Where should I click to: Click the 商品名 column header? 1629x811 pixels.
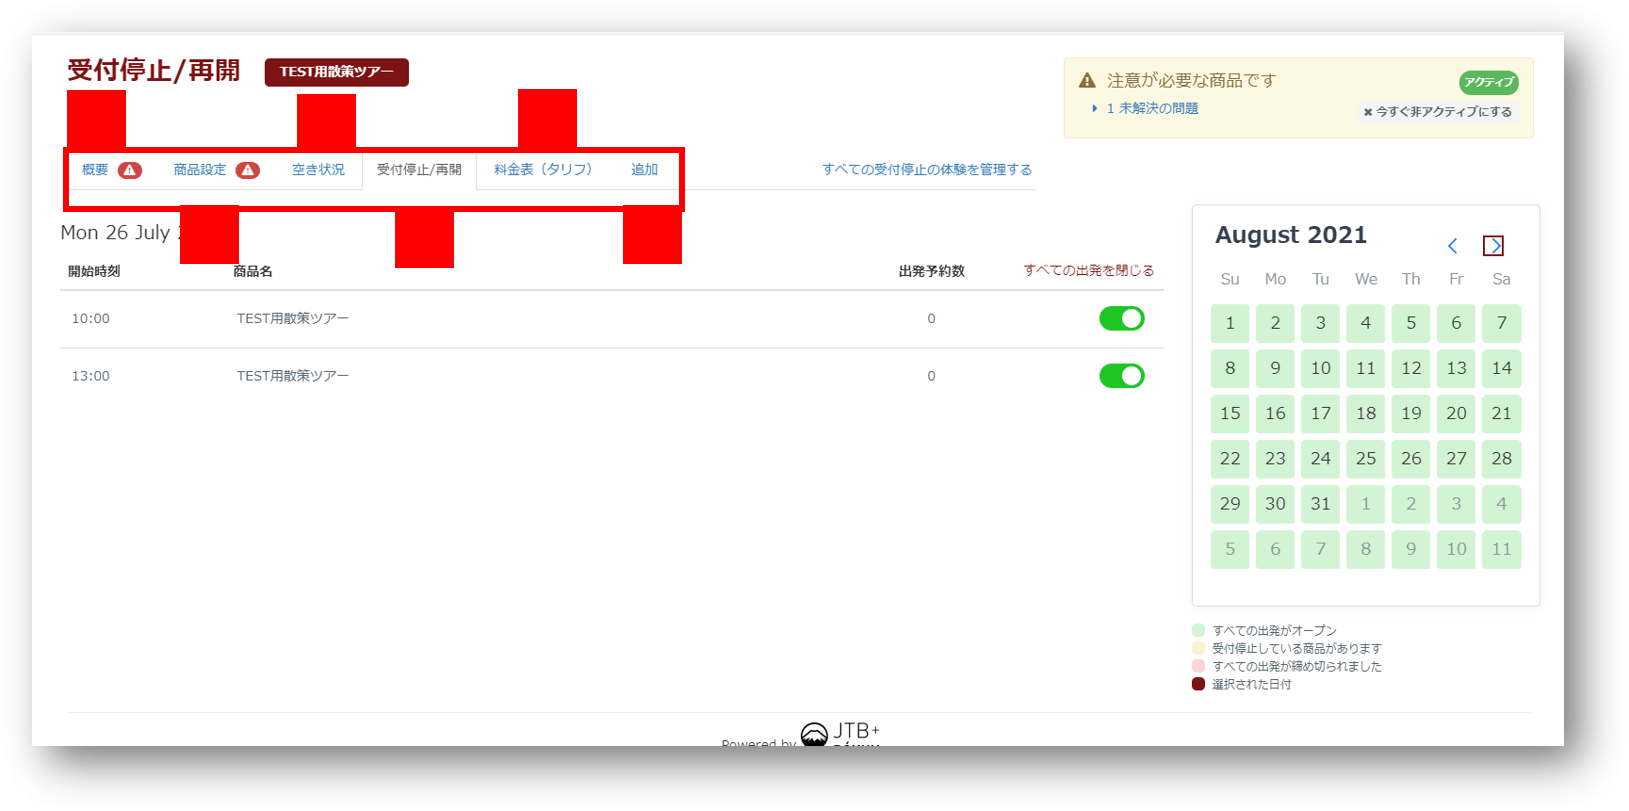point(253,271)
